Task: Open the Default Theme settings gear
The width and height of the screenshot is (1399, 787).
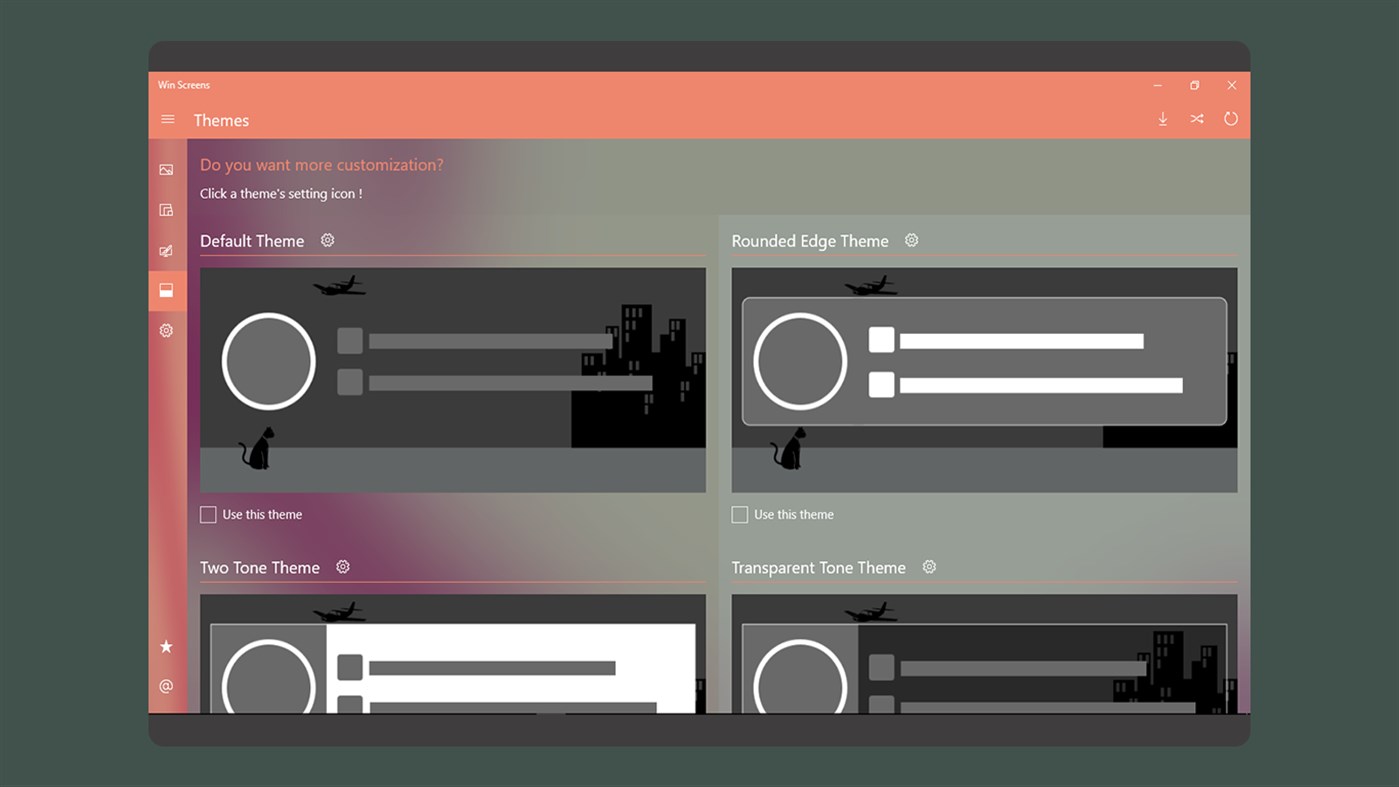Action: point(327,239)
